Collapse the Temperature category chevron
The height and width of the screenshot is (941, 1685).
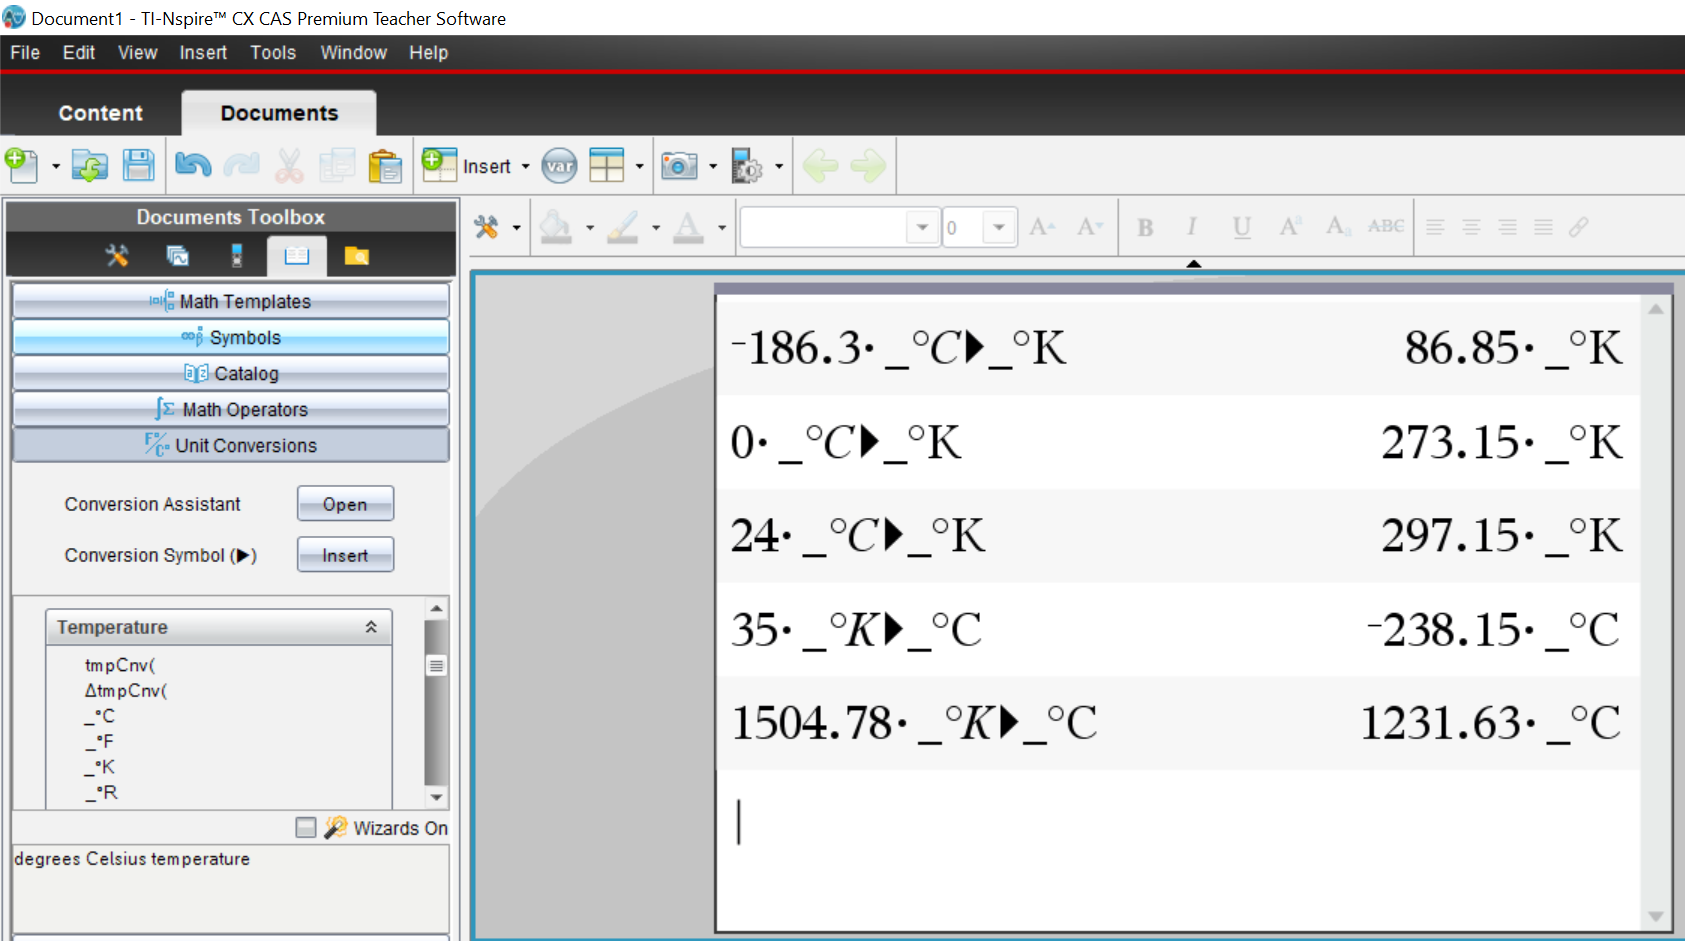tap(371, 627)
